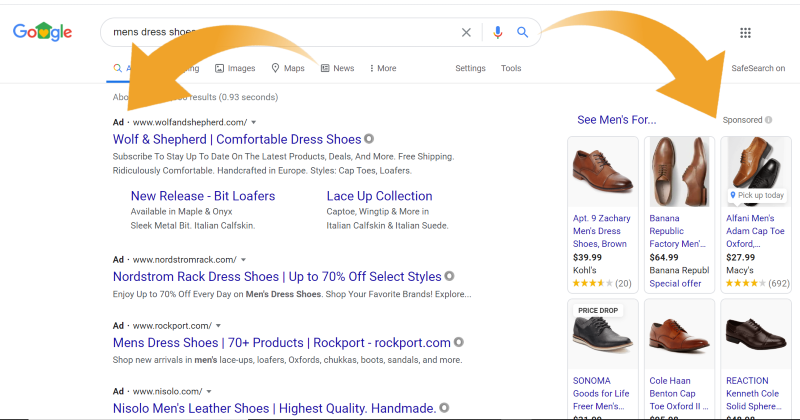Open Lace Up Collection sitelink
Screen dimensions: 800x420
(379, 196)
